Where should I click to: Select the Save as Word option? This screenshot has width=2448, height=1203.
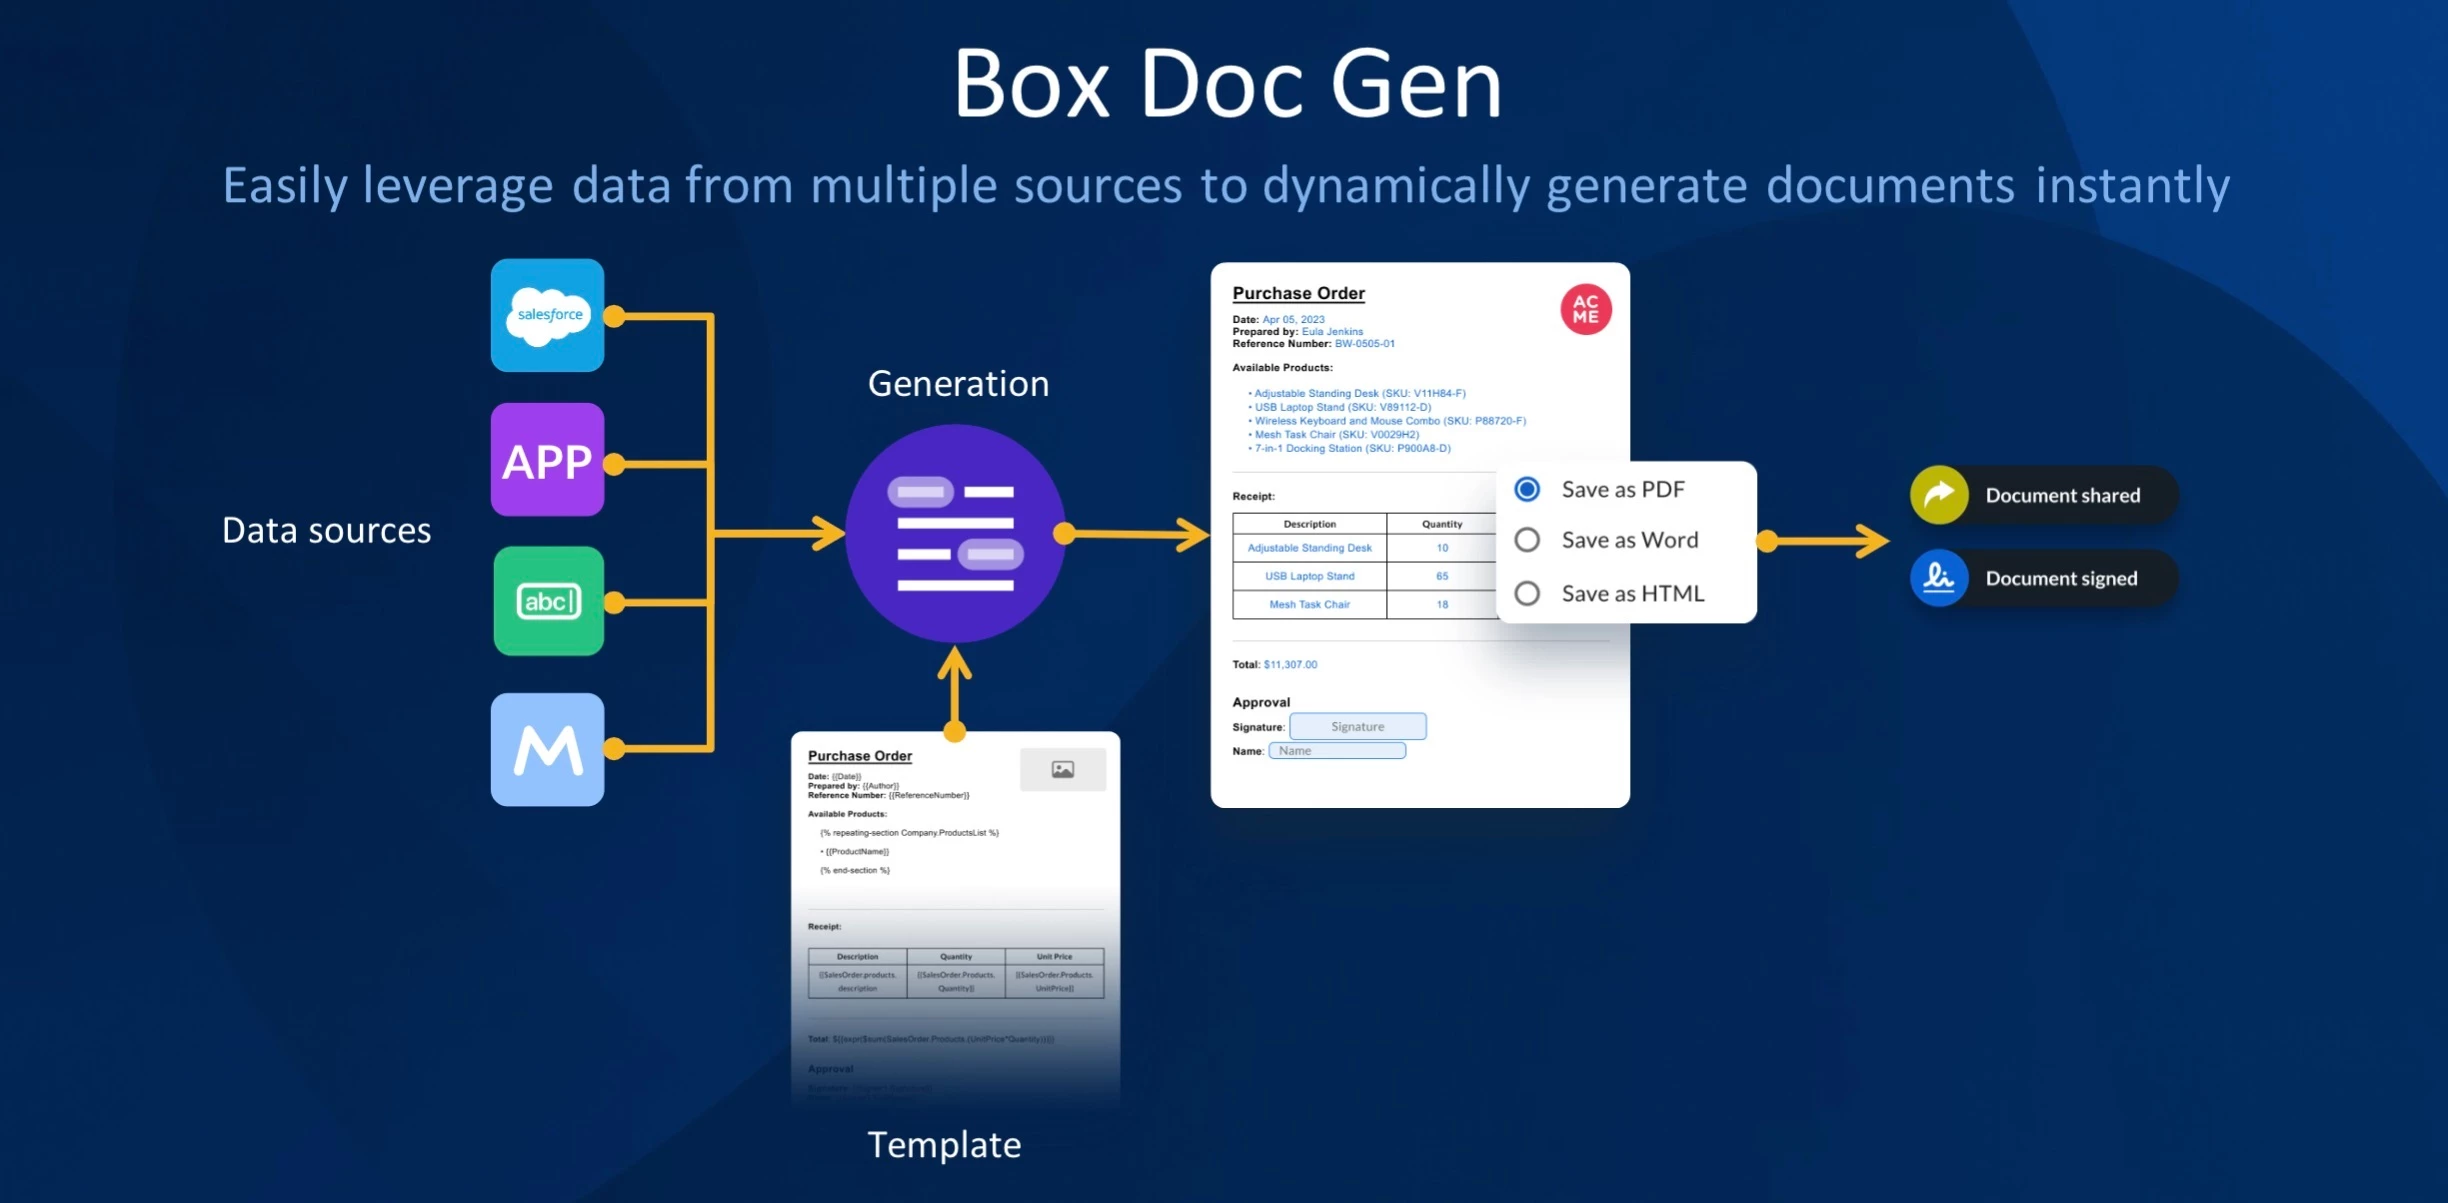click(1527, 539)
